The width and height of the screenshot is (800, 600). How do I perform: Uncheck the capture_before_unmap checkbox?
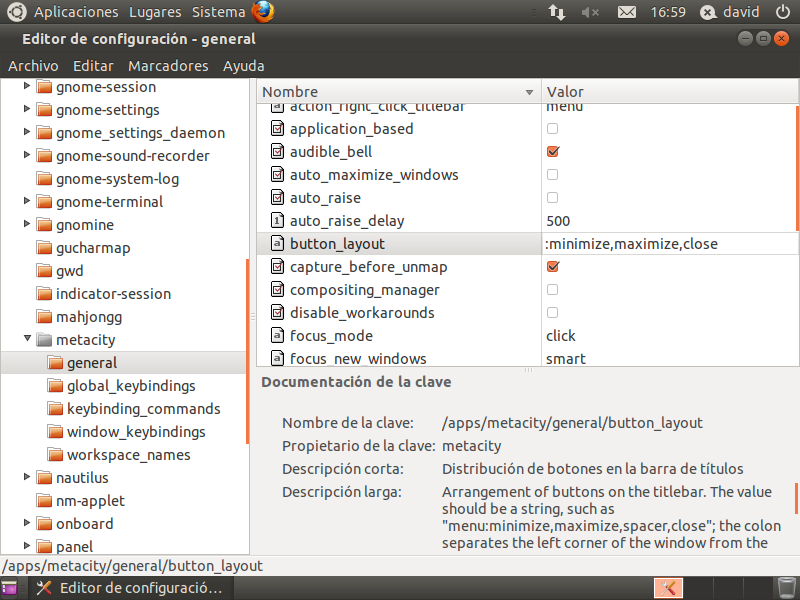coord(553,266)
